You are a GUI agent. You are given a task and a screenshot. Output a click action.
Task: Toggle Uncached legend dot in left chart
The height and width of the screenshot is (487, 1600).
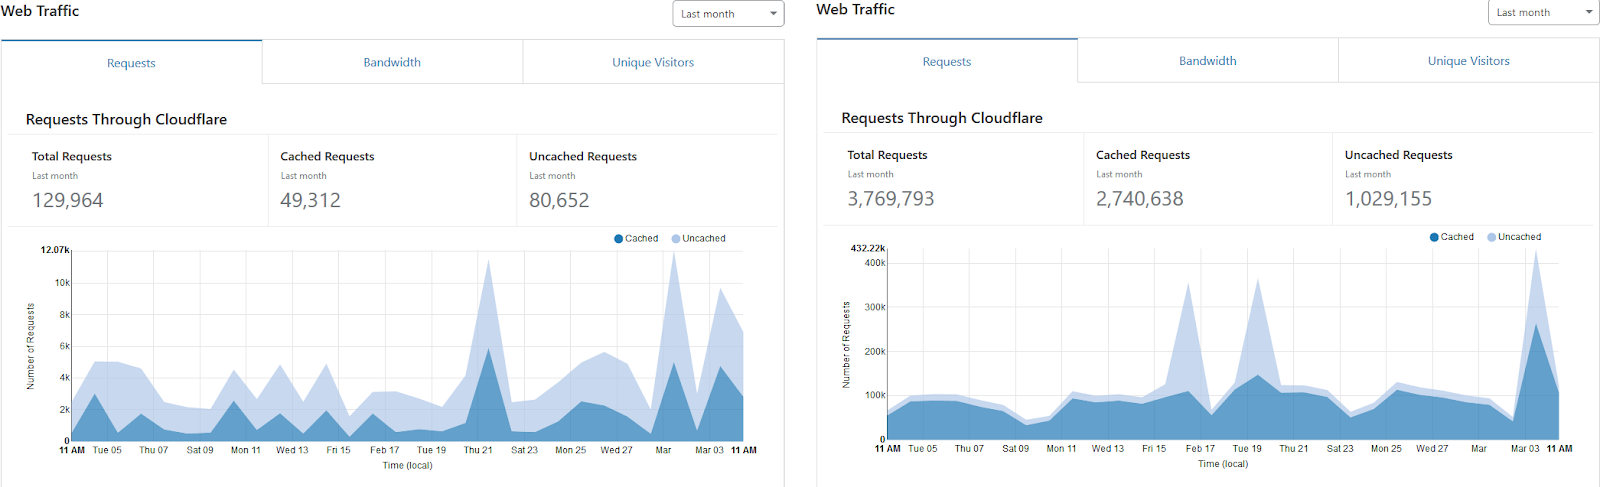click(676, 239)
